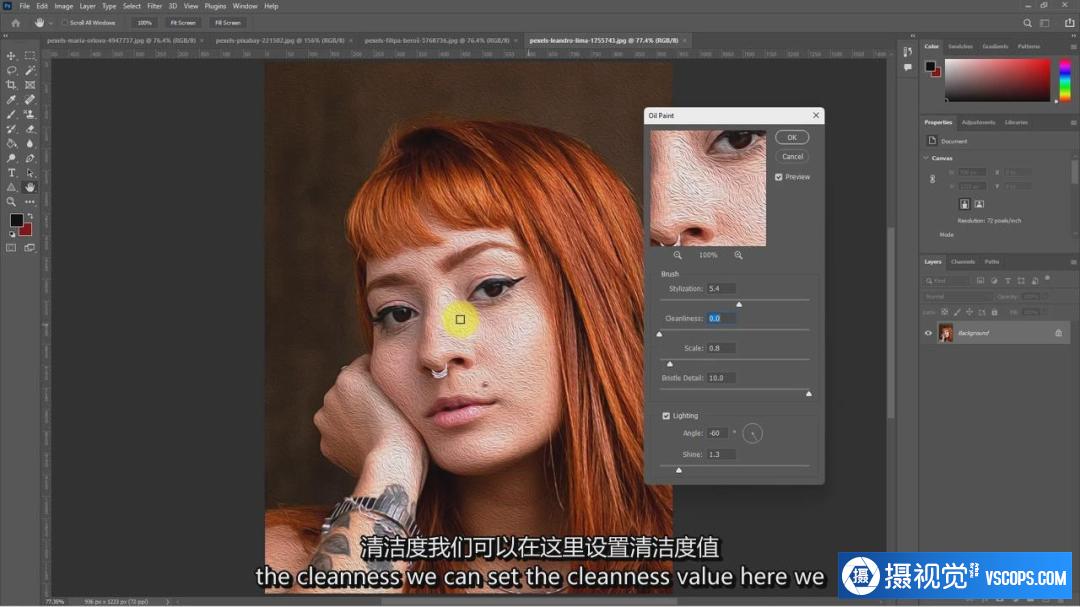The width and height of the screenshot is (1080, 607).
Task: Open the Layers panel options menu
Action: 1072,262
